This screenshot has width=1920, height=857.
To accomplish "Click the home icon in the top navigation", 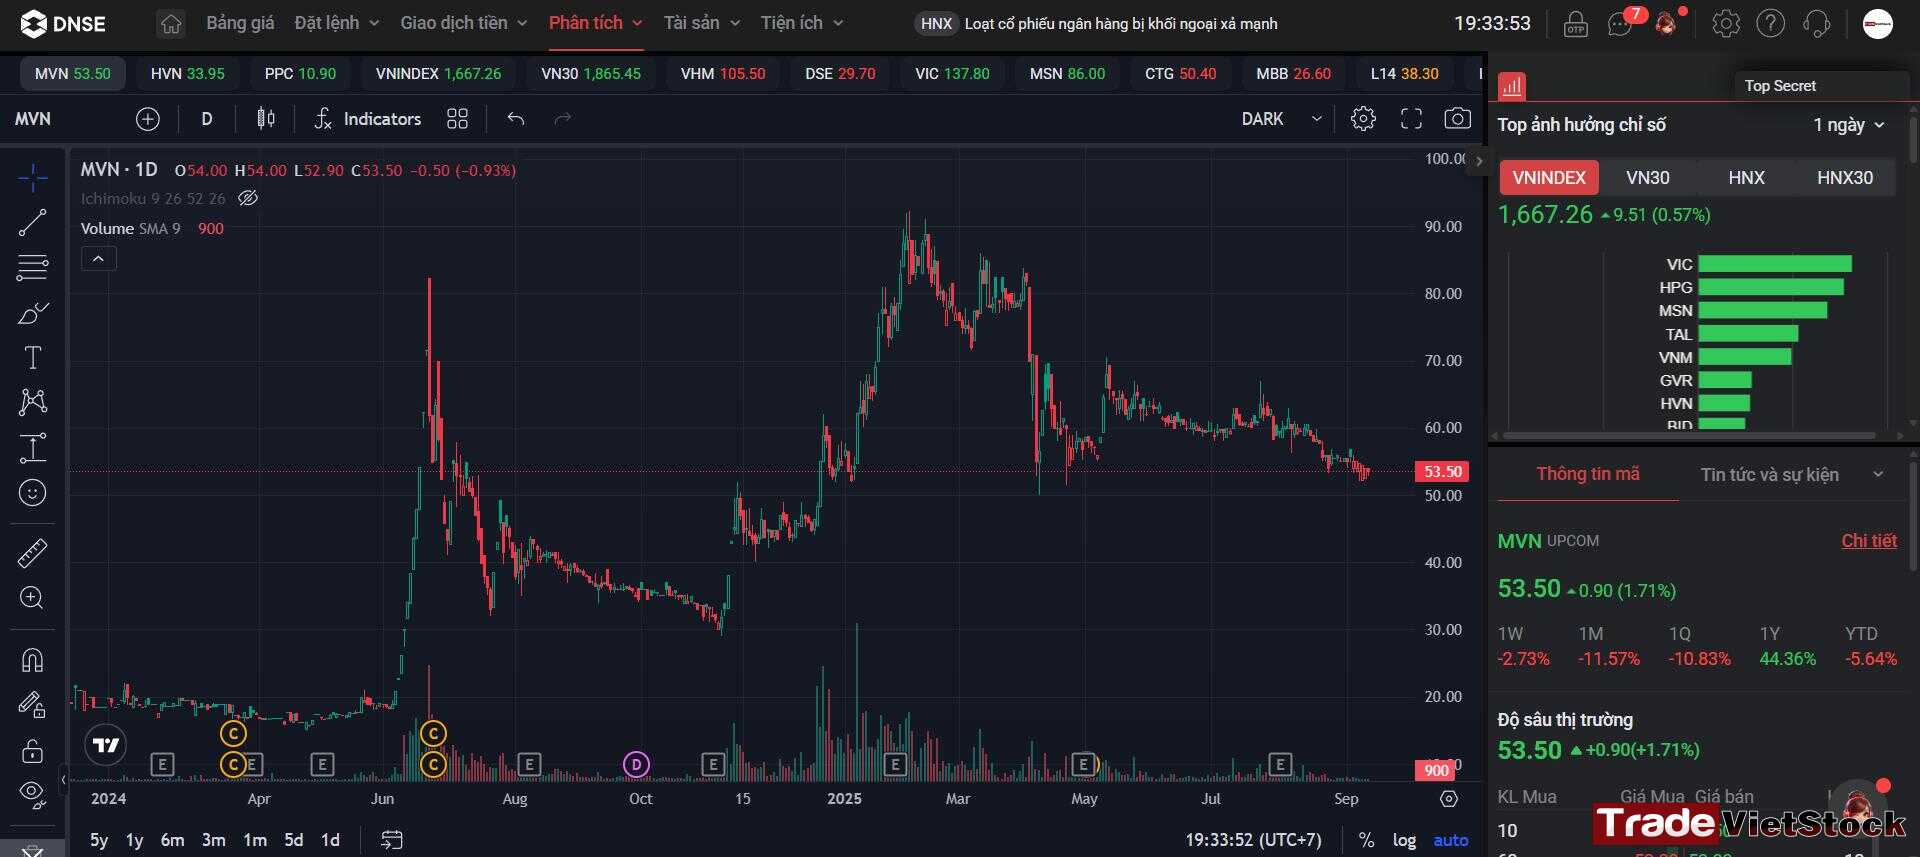I will pos(171,23).
